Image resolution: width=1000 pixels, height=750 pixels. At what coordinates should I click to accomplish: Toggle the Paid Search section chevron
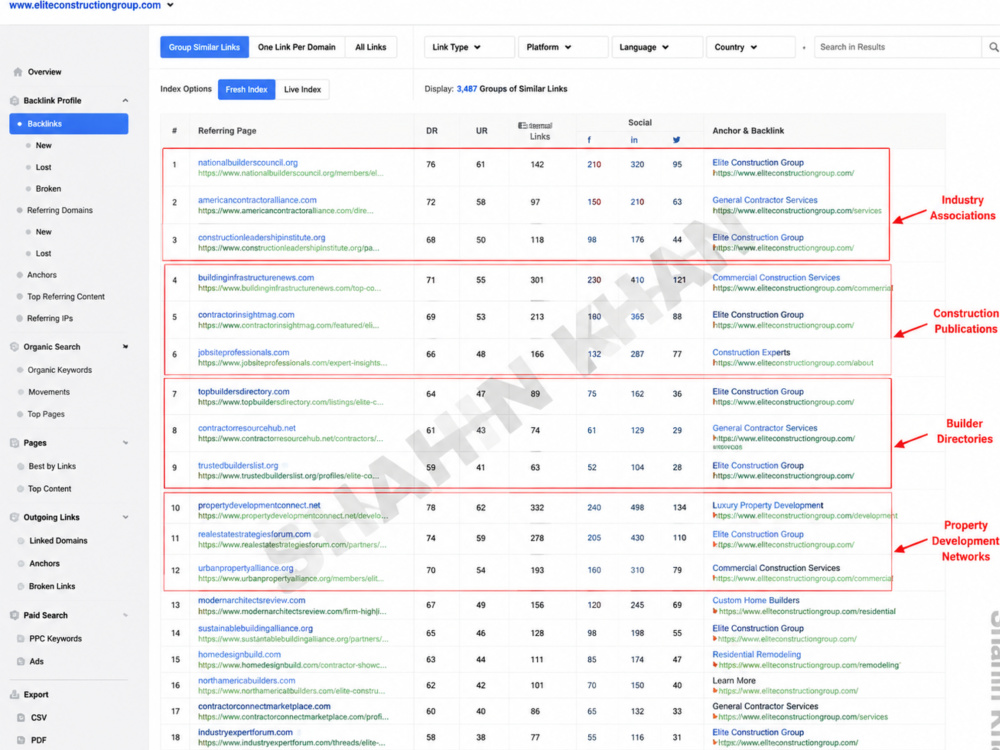tap(125, 615)
